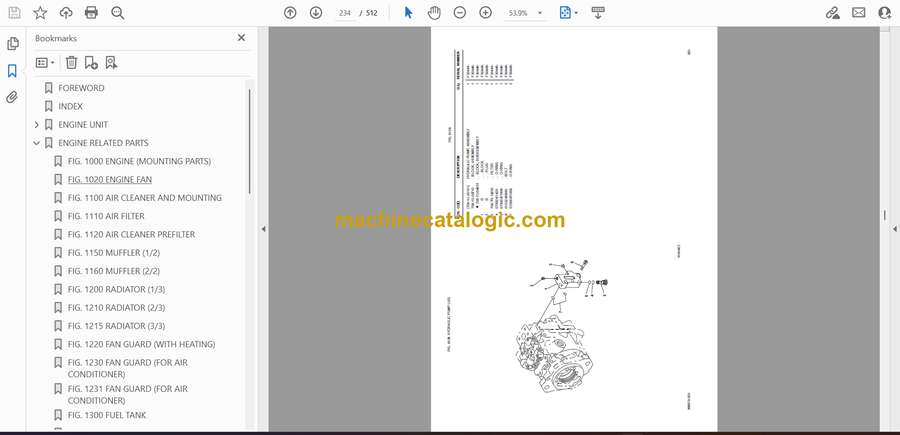Image resolution: width=900 pixels, height=435 pixels.
Task: Go to FIG. 1020 ENGINE FAN
Action: 110,180
